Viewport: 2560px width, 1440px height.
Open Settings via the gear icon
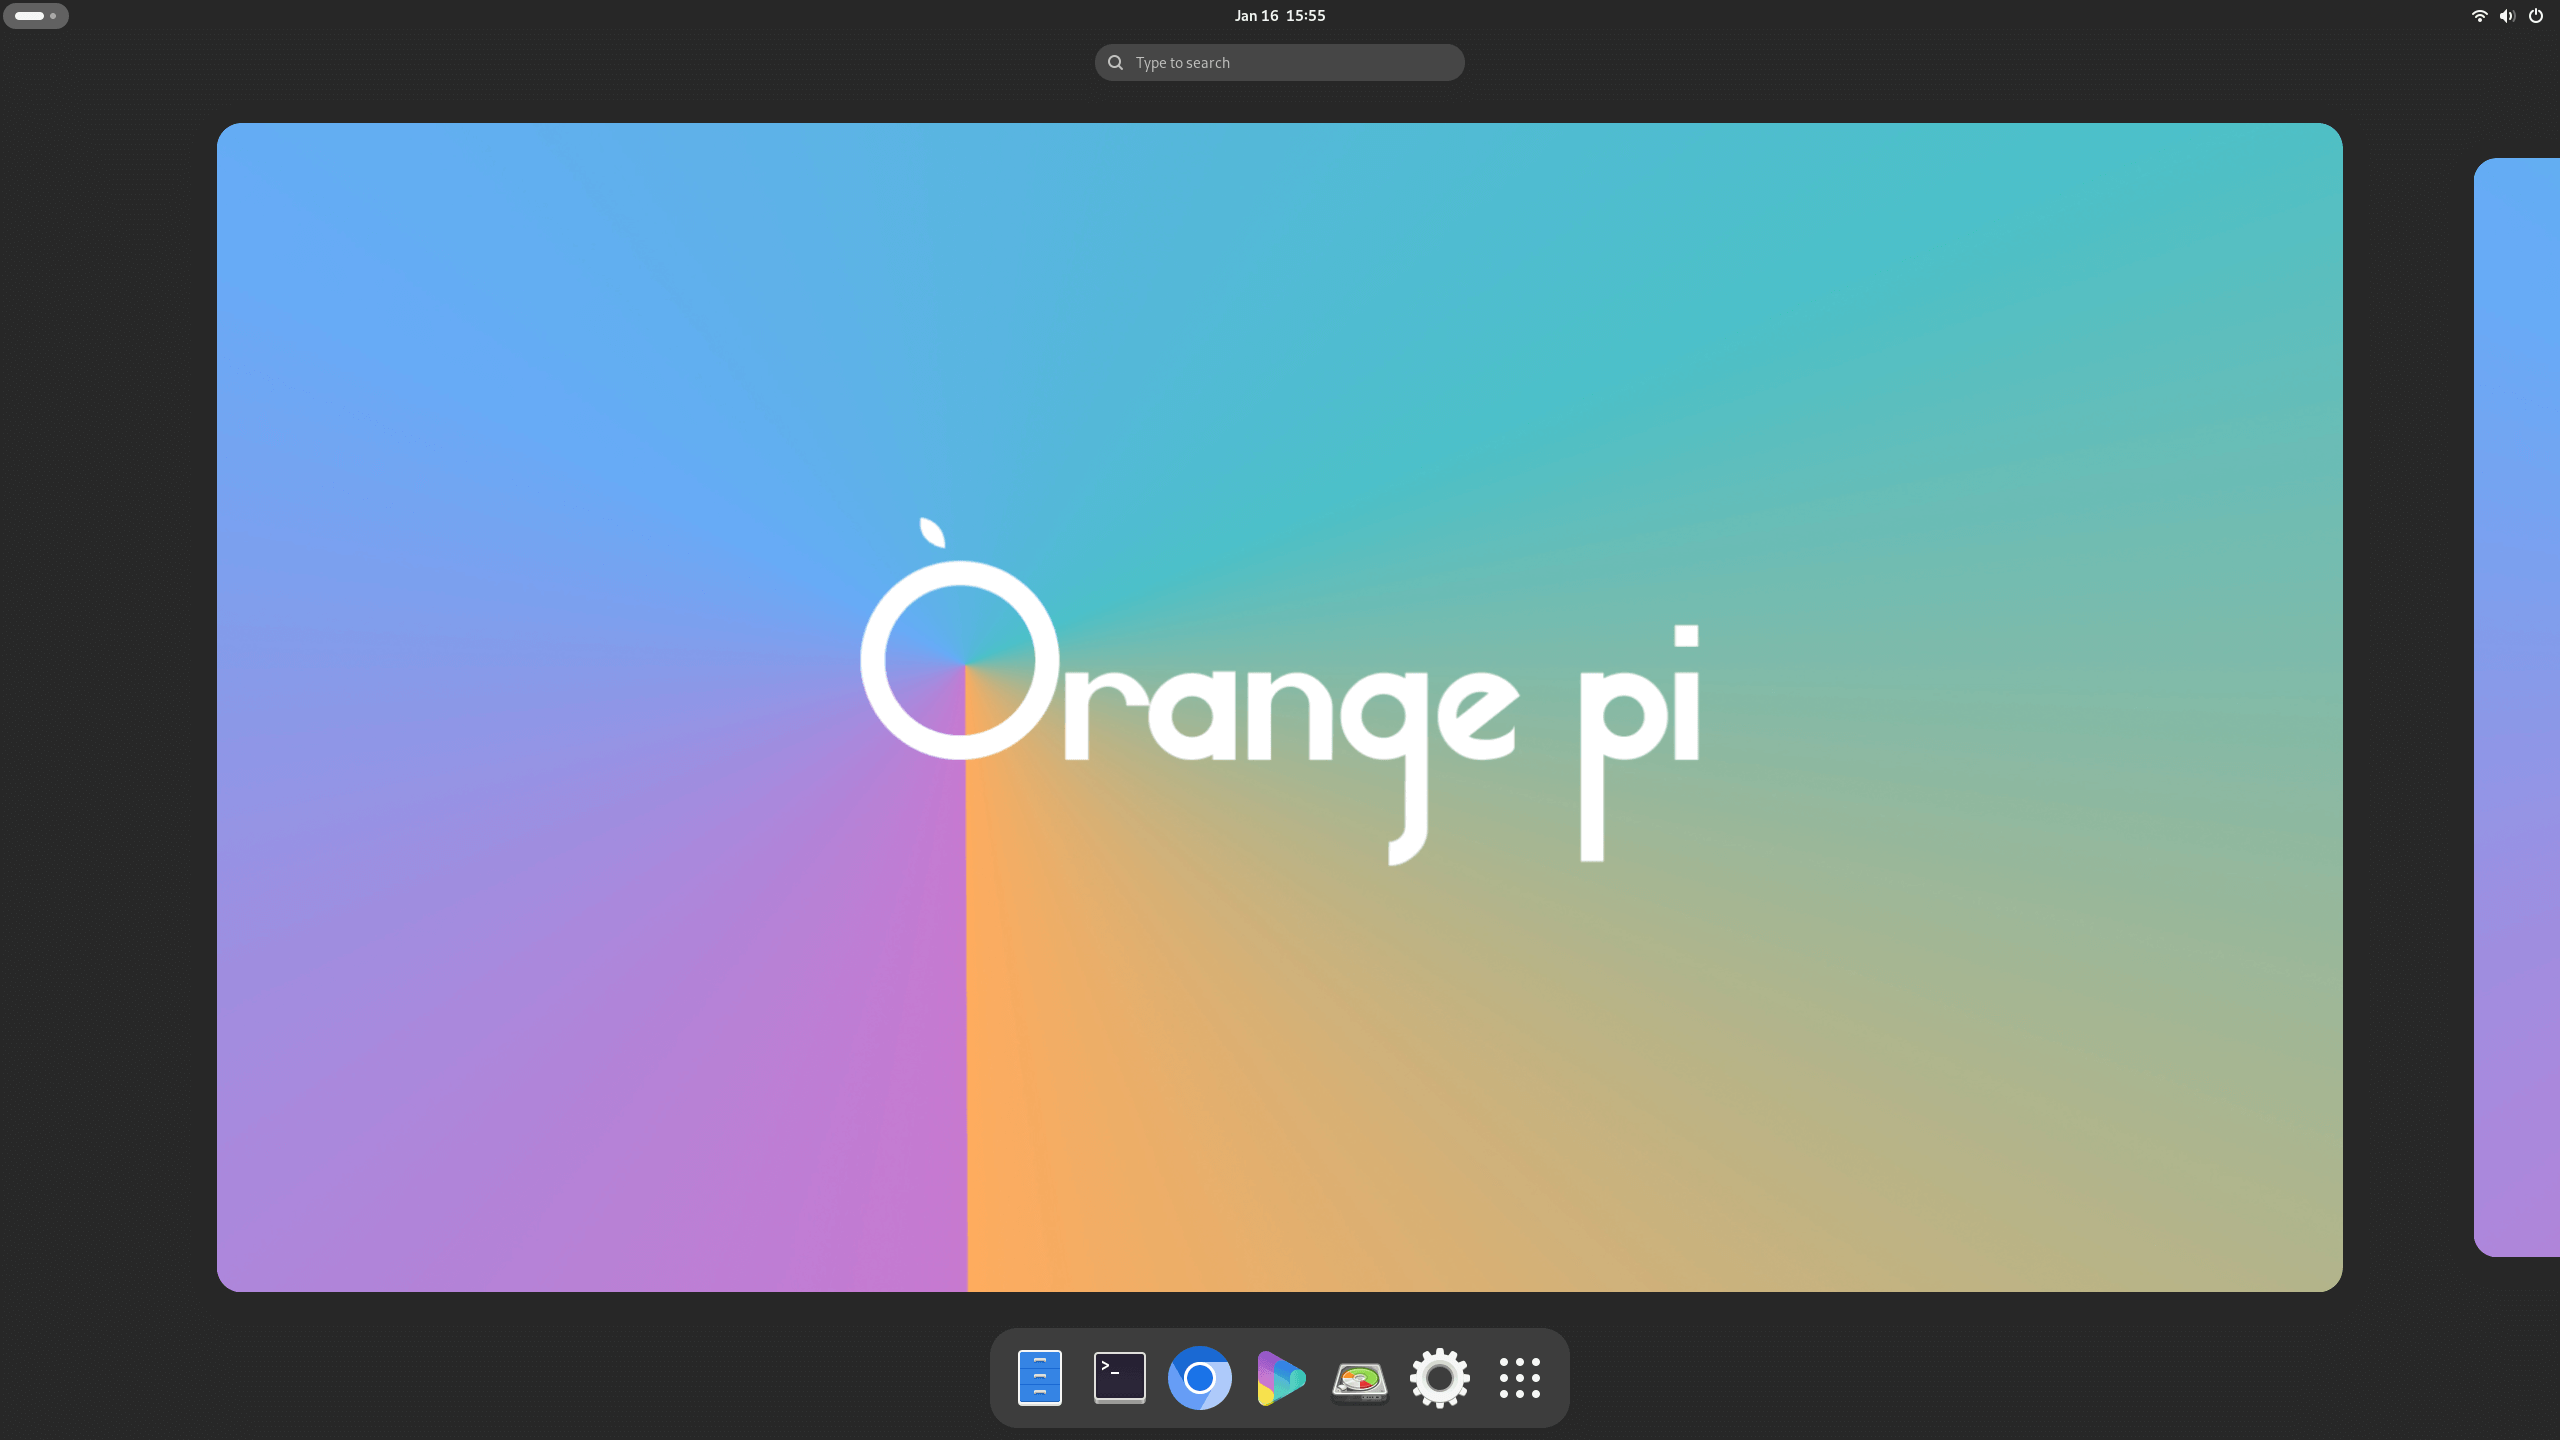coord(1440,1377)
